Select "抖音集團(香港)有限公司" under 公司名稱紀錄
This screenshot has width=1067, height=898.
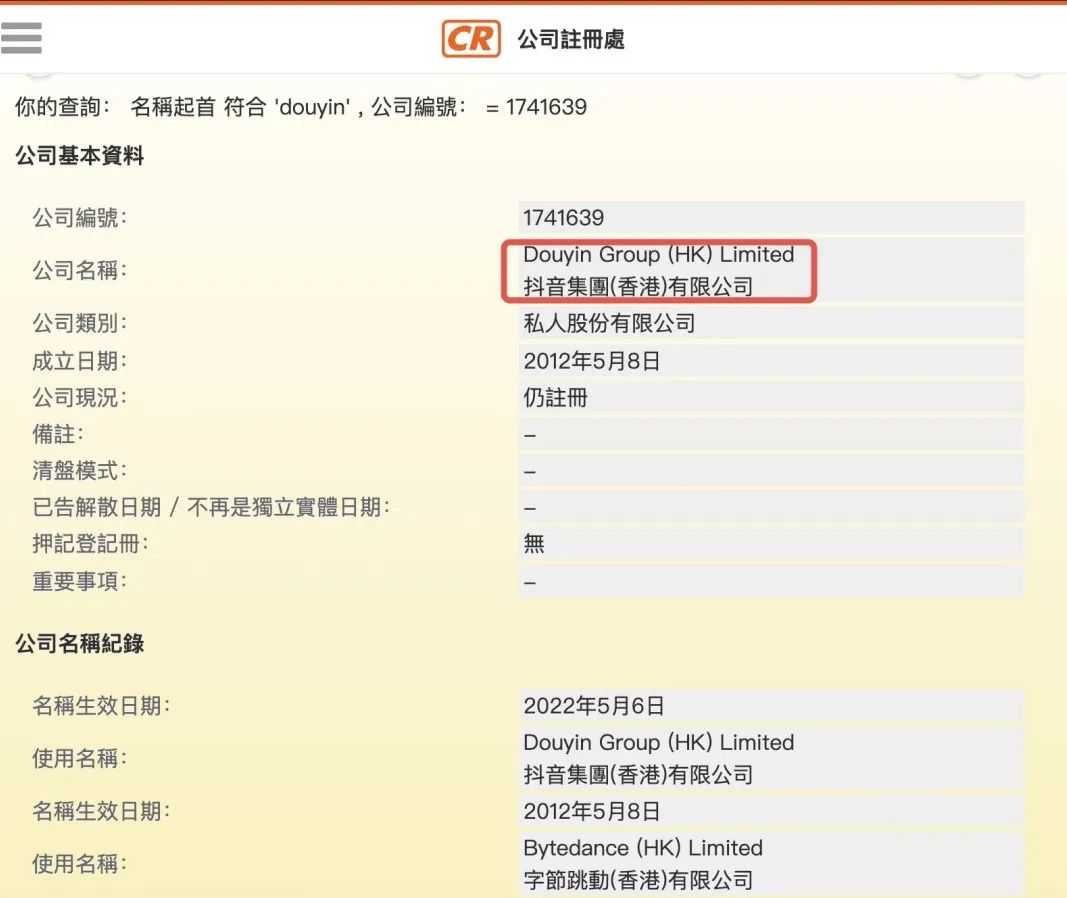638,774
